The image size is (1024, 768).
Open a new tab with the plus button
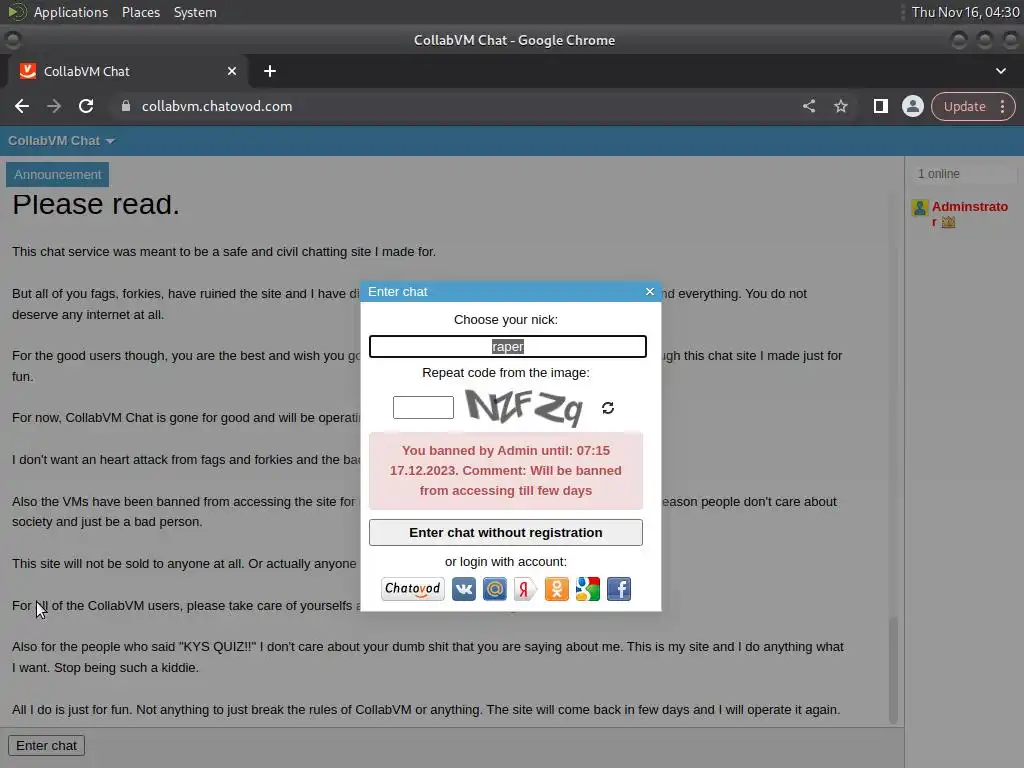(x=270, y=71)
